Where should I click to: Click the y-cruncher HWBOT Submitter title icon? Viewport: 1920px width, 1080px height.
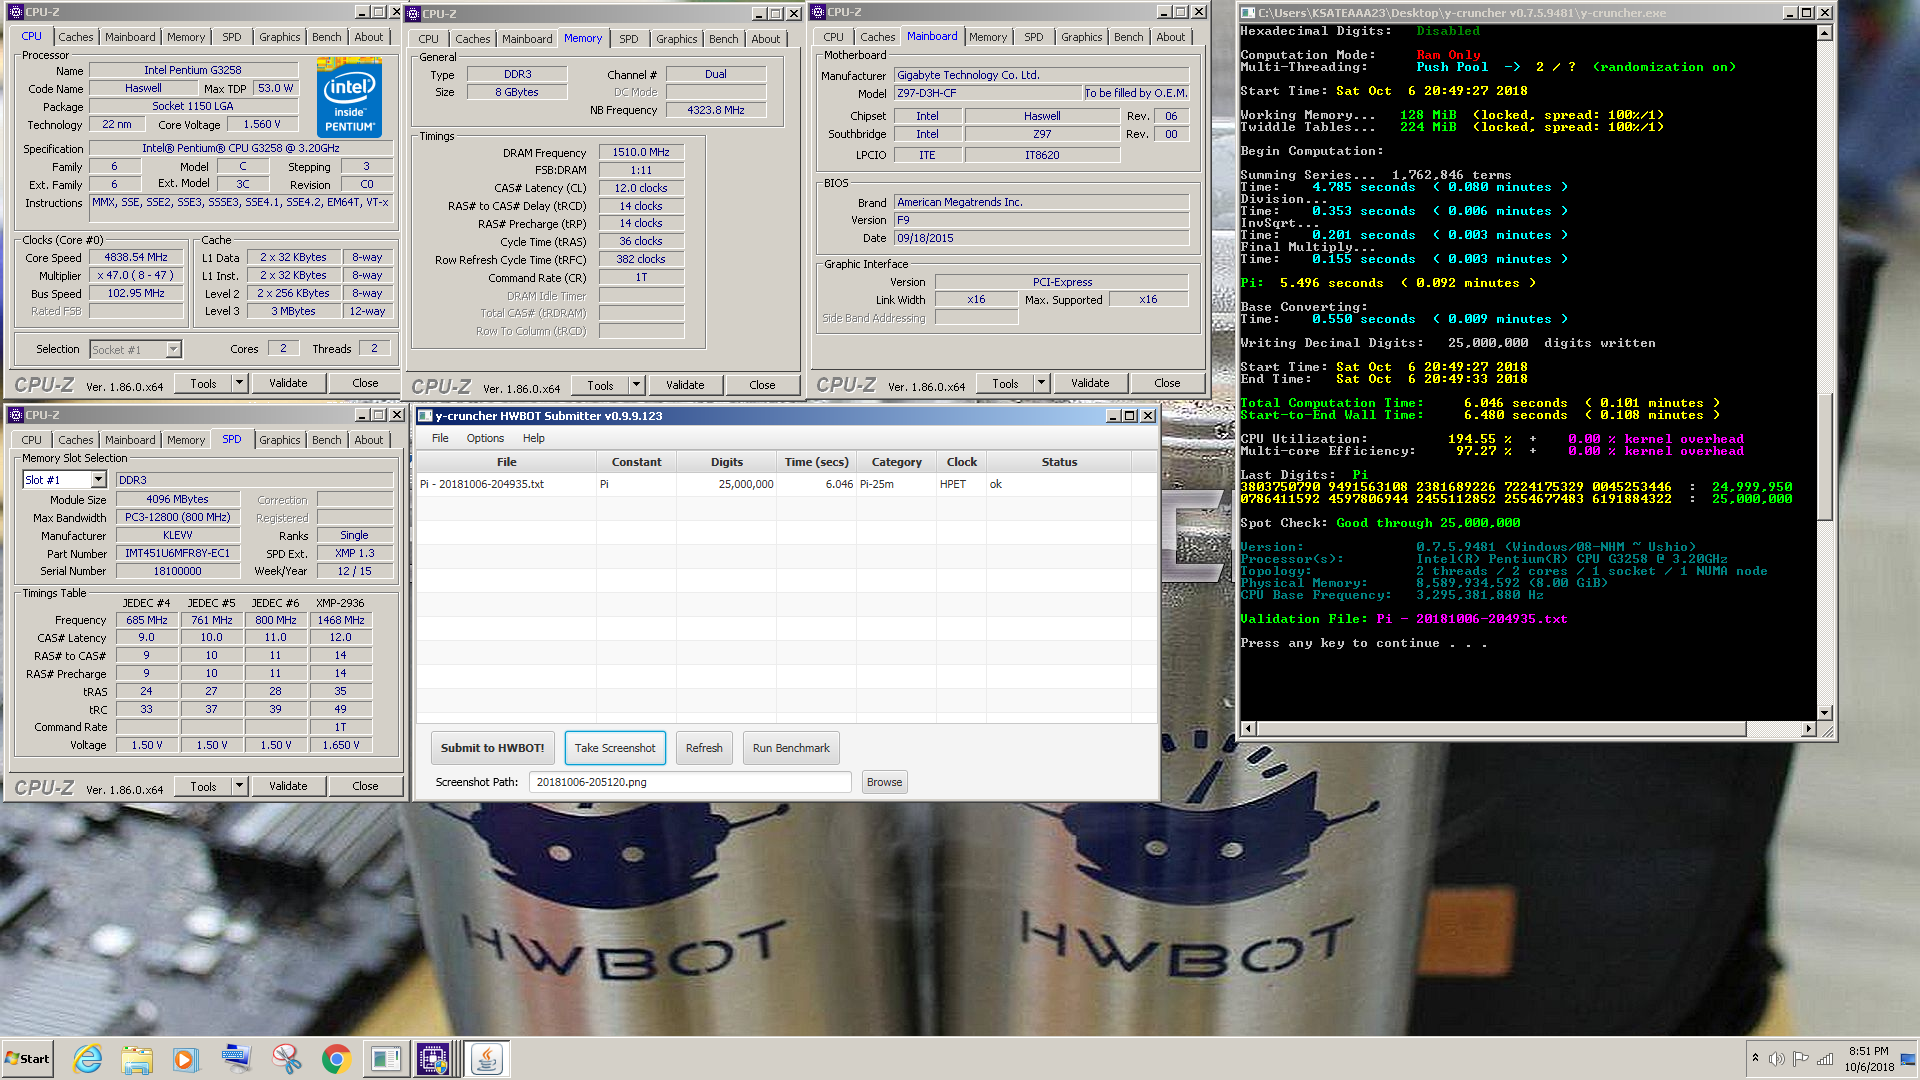coord(425,416)
